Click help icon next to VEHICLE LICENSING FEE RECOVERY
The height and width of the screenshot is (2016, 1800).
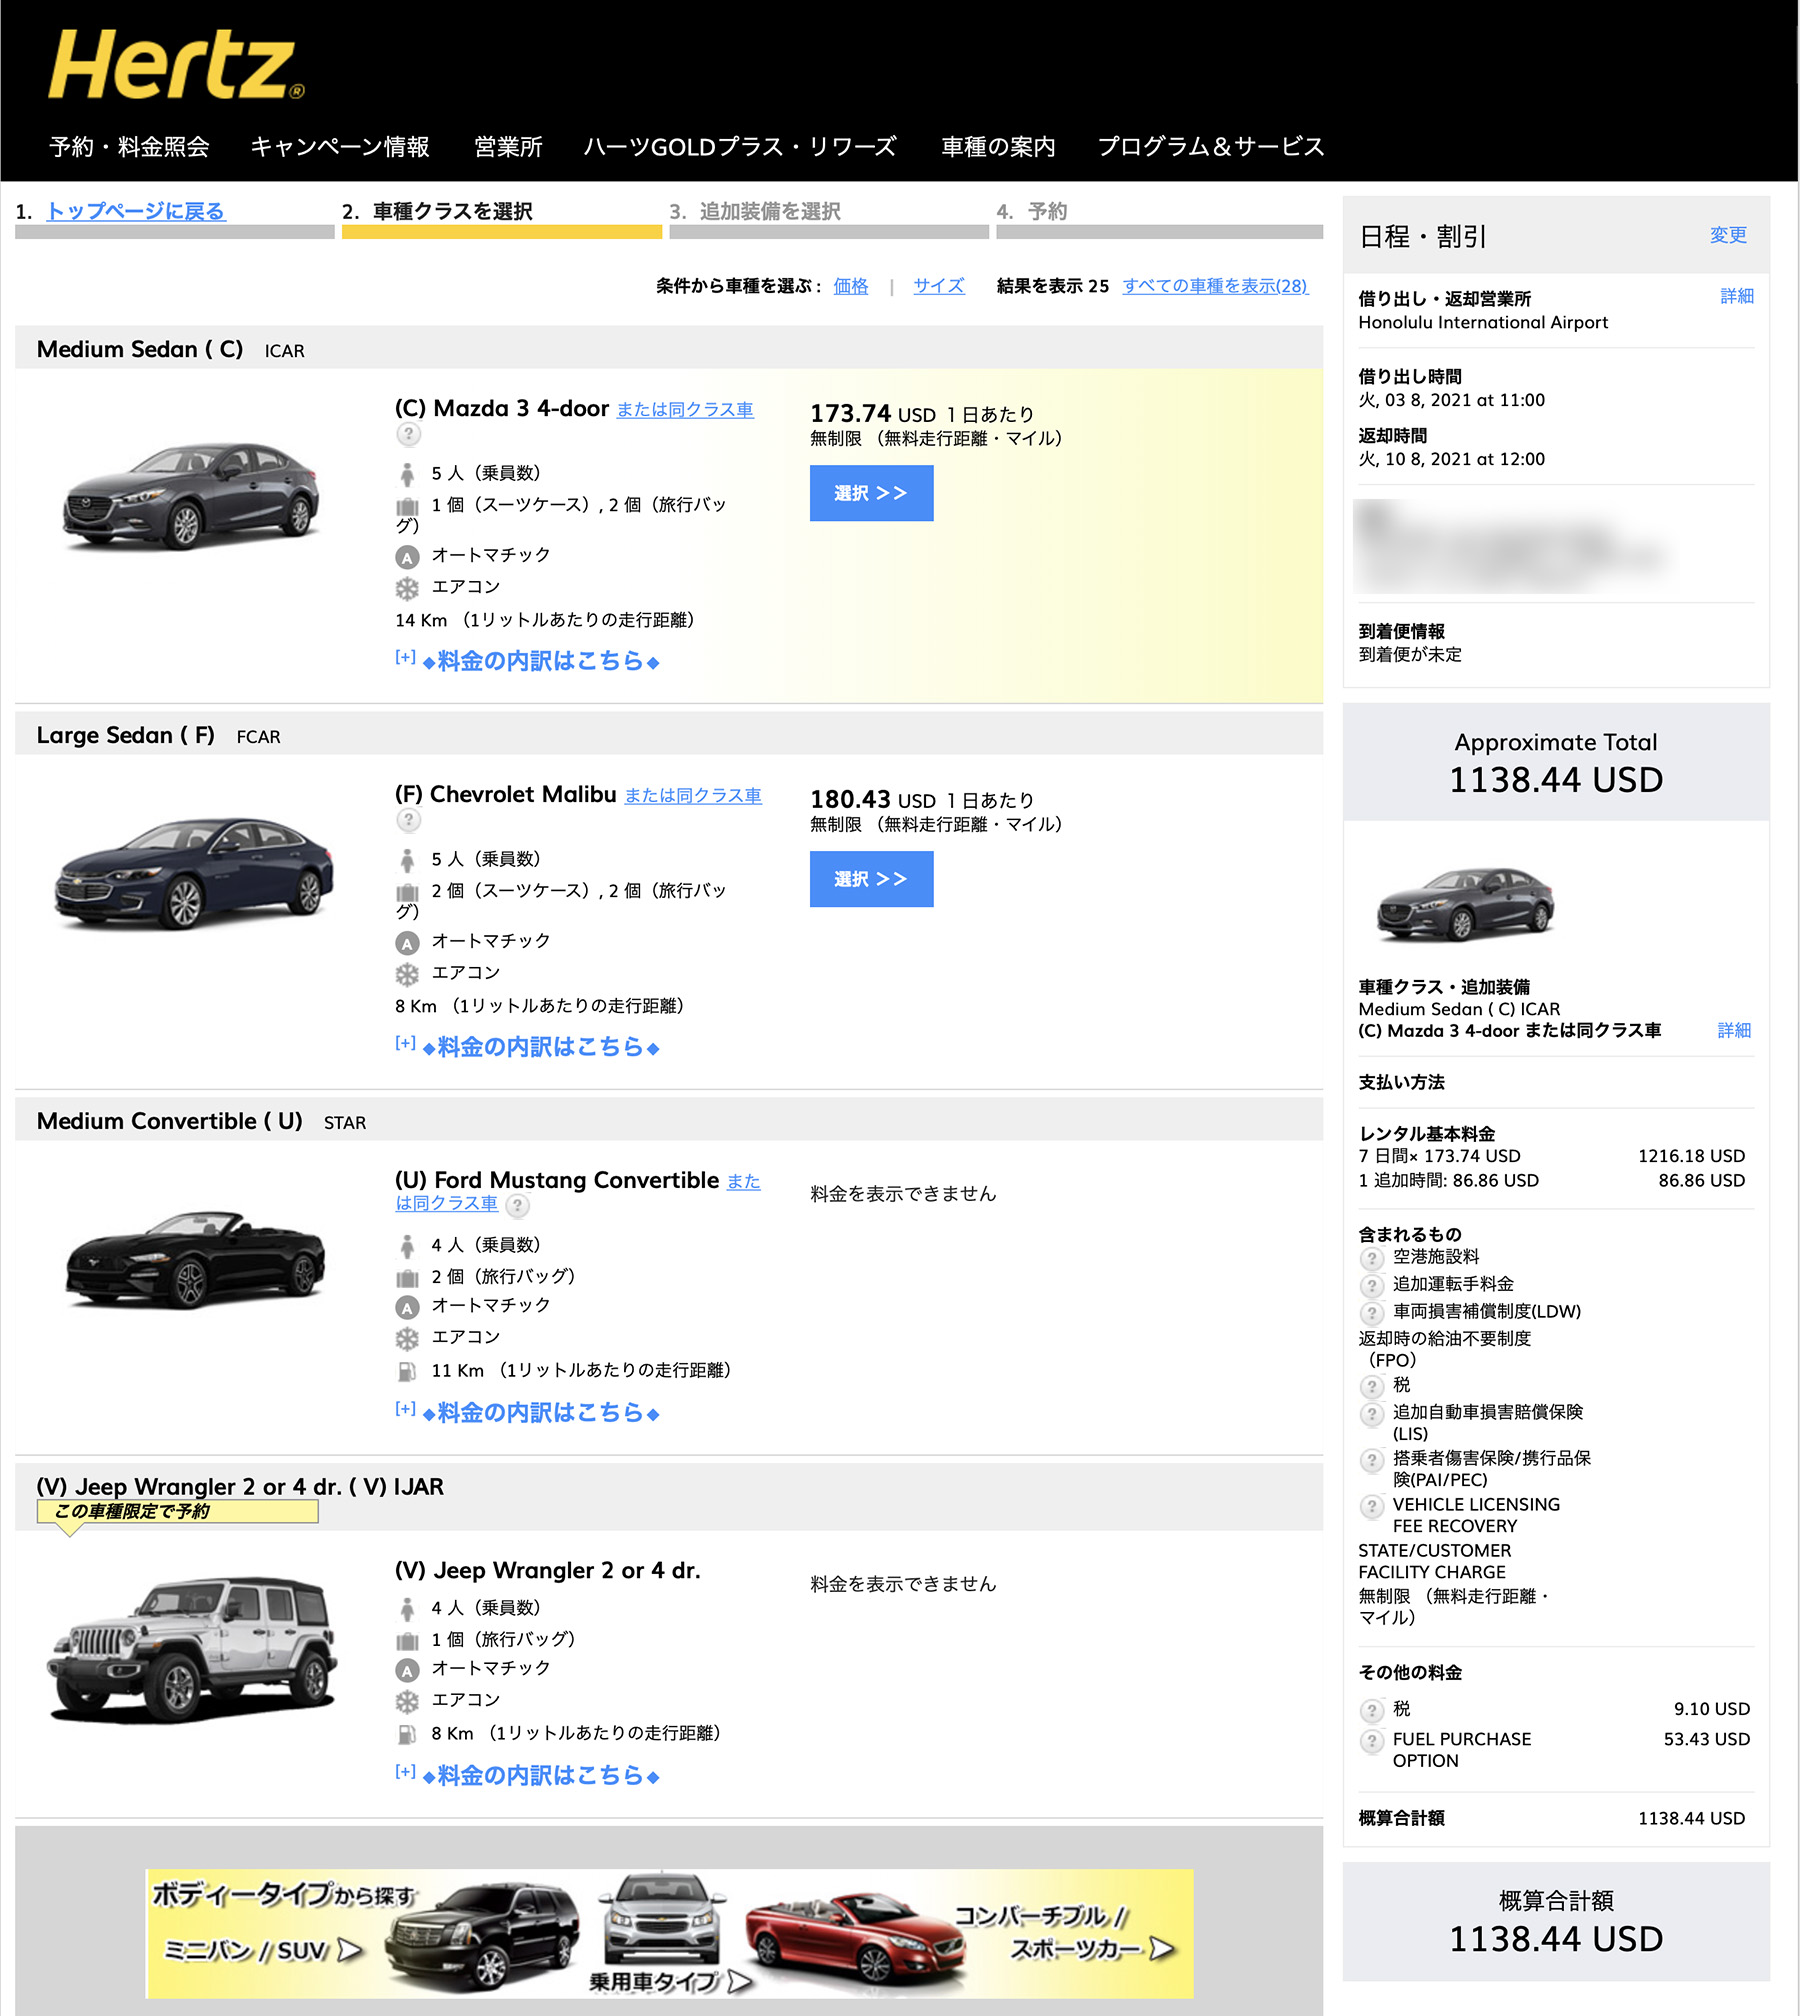click(1372, 1505)
